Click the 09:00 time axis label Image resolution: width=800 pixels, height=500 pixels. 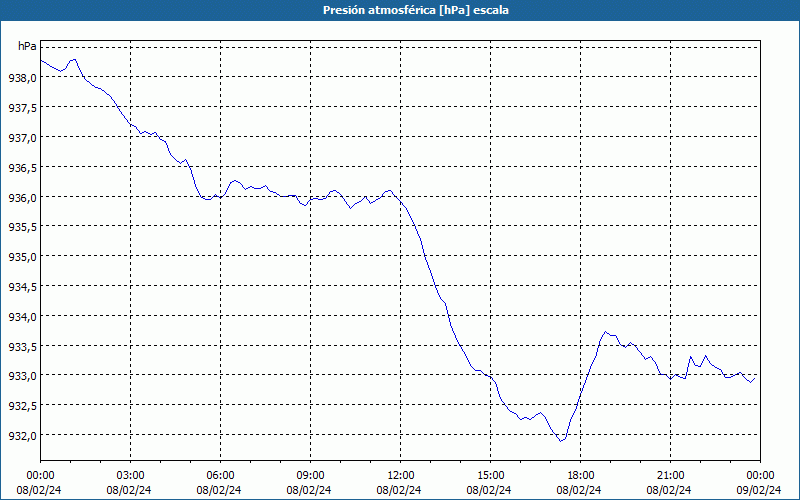pos(310,476)
